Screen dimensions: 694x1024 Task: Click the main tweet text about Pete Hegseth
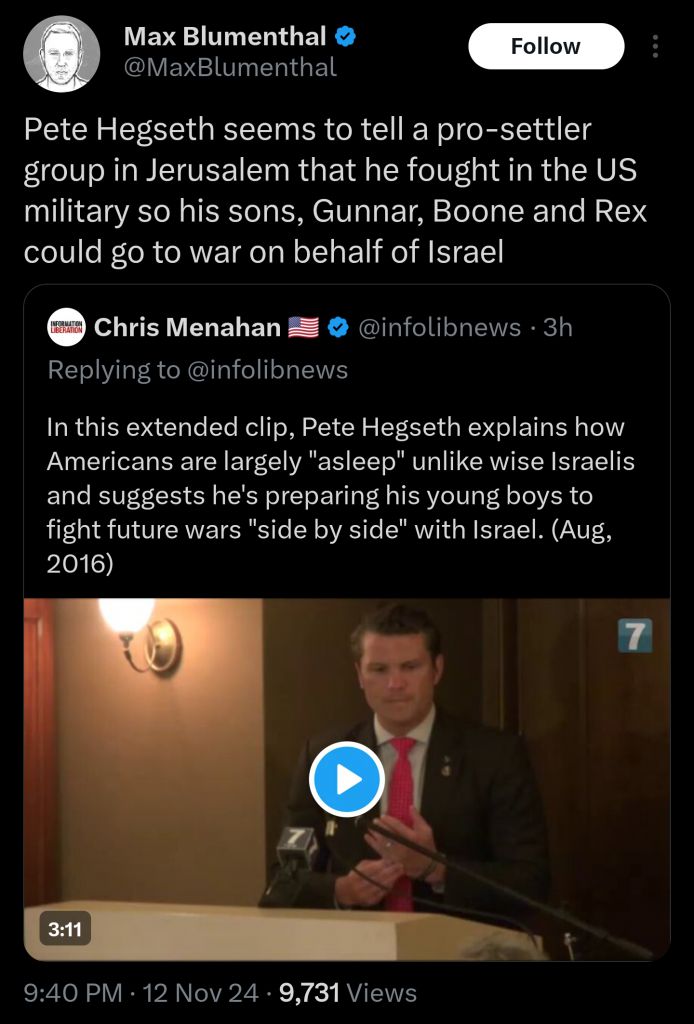click(x=335, y=190)
